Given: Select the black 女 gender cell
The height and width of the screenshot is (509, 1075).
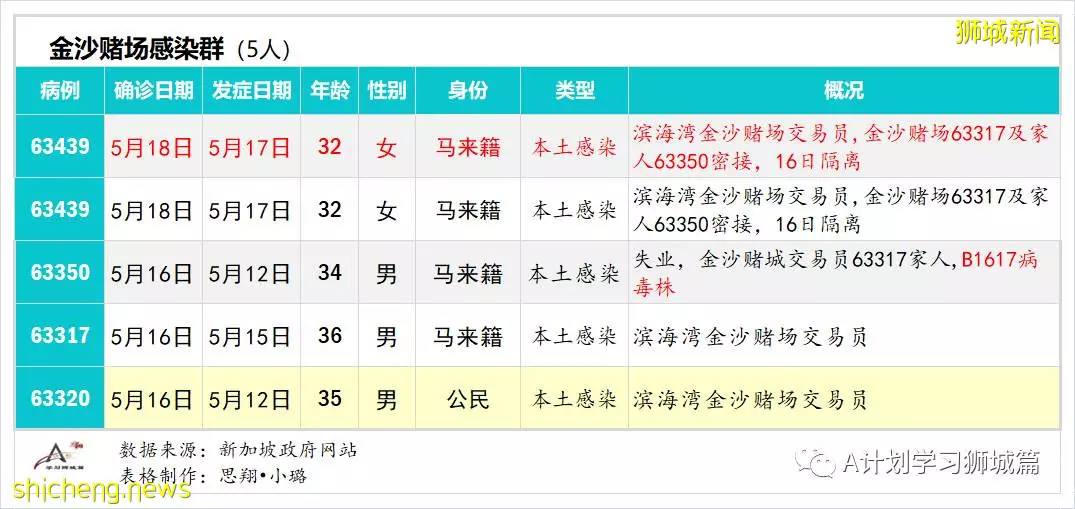Looking at the screenshot, I should 387,211.
